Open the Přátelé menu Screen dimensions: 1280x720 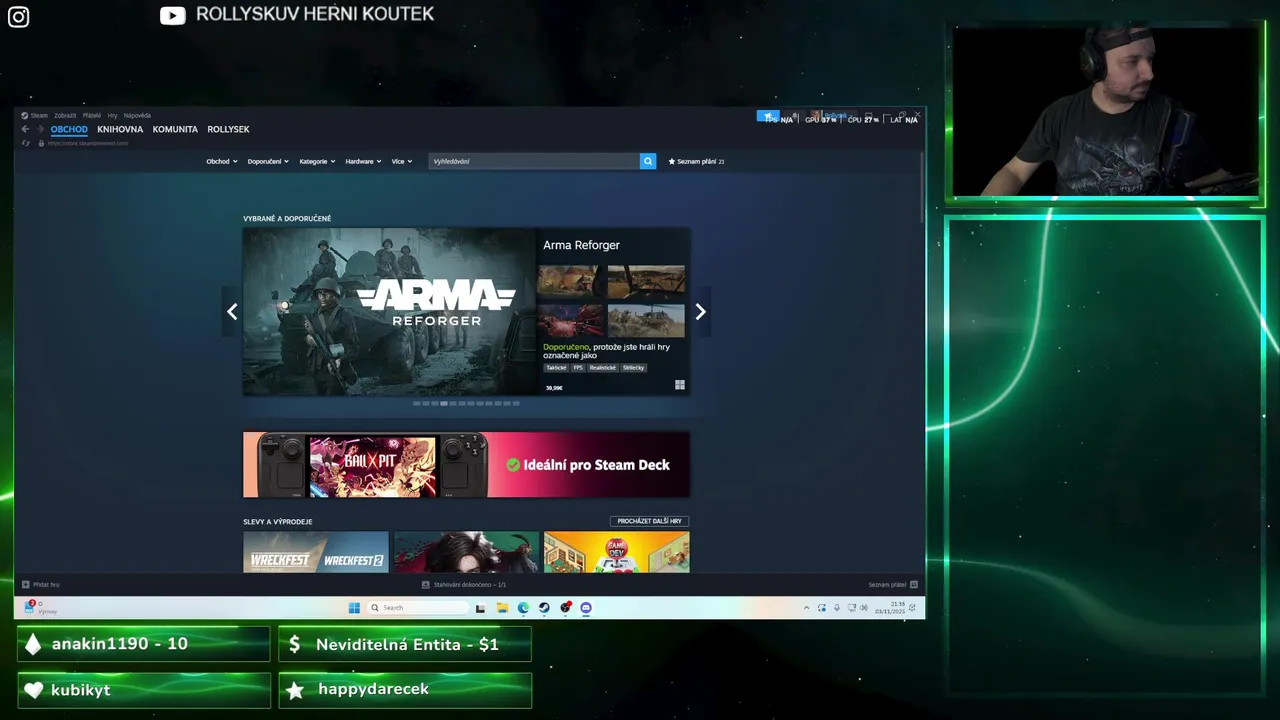(x=92, y=115)
